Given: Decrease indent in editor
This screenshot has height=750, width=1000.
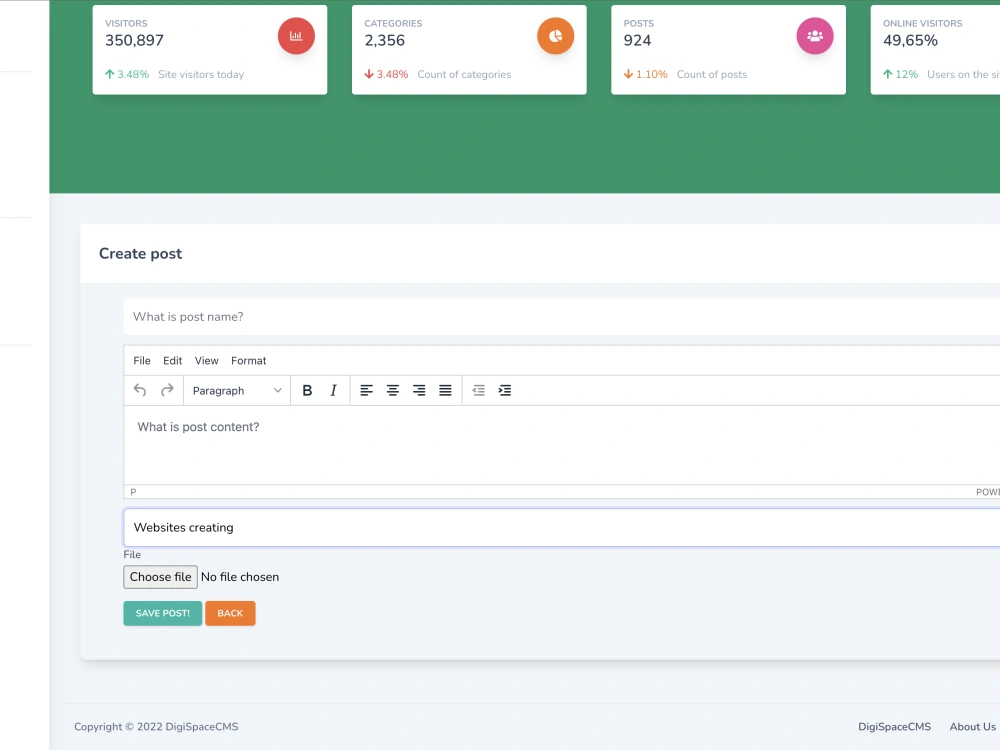Looking at the screenshot, I should point(478,390).
